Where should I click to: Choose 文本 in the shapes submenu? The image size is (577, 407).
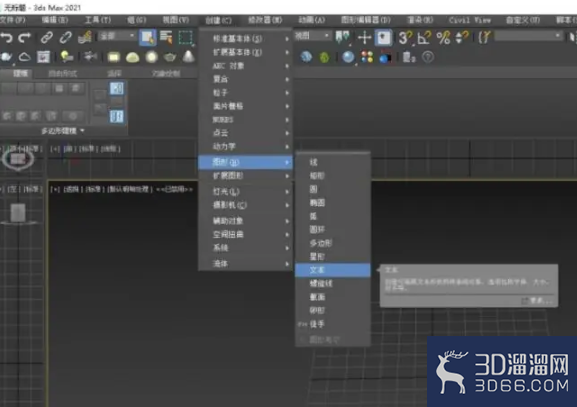[332, 270]
